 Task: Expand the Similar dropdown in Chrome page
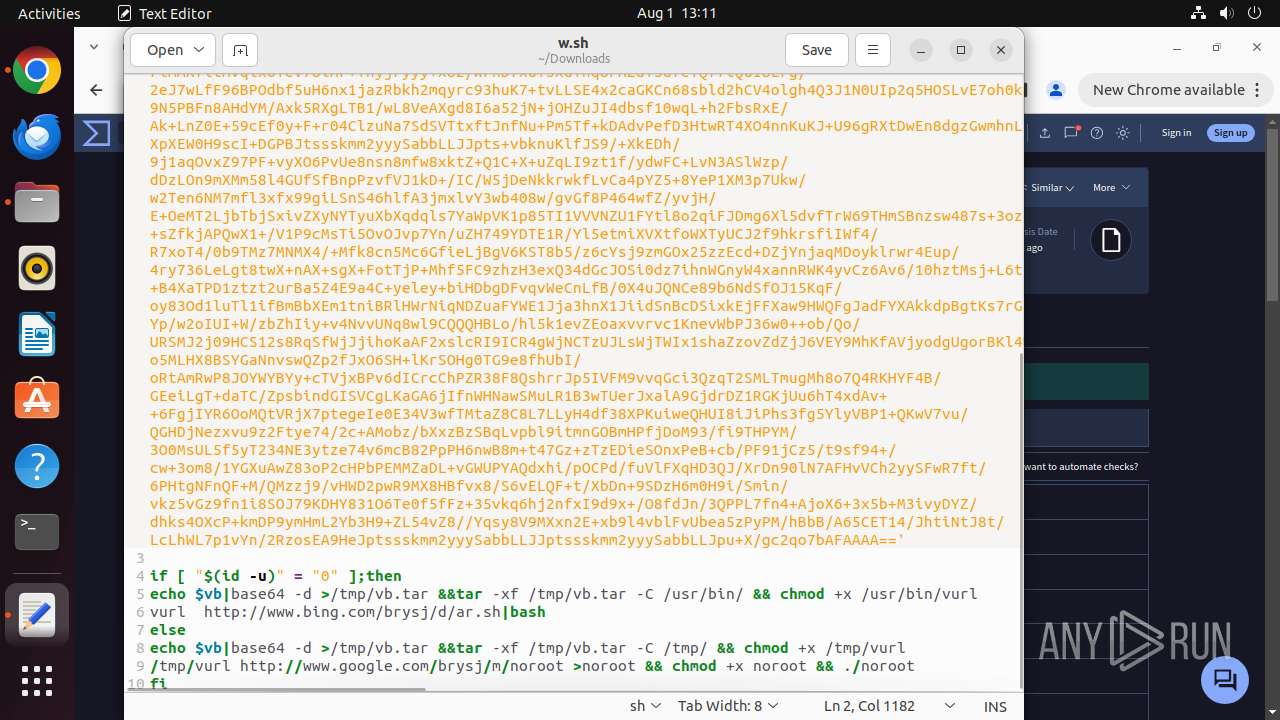1052,188
